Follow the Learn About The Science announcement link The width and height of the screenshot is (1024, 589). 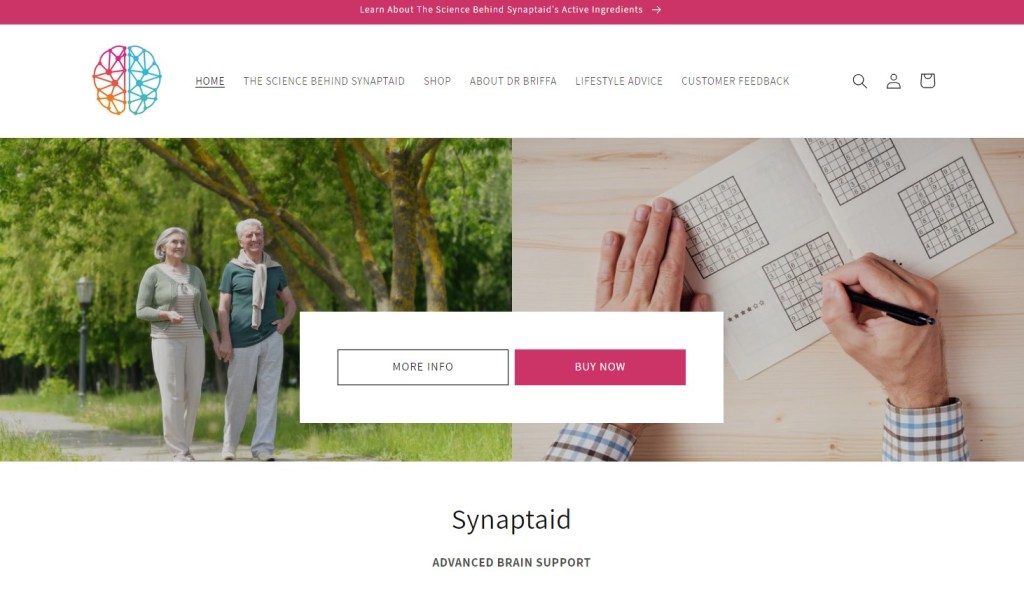pyautogui.click(x=501, y=10)
